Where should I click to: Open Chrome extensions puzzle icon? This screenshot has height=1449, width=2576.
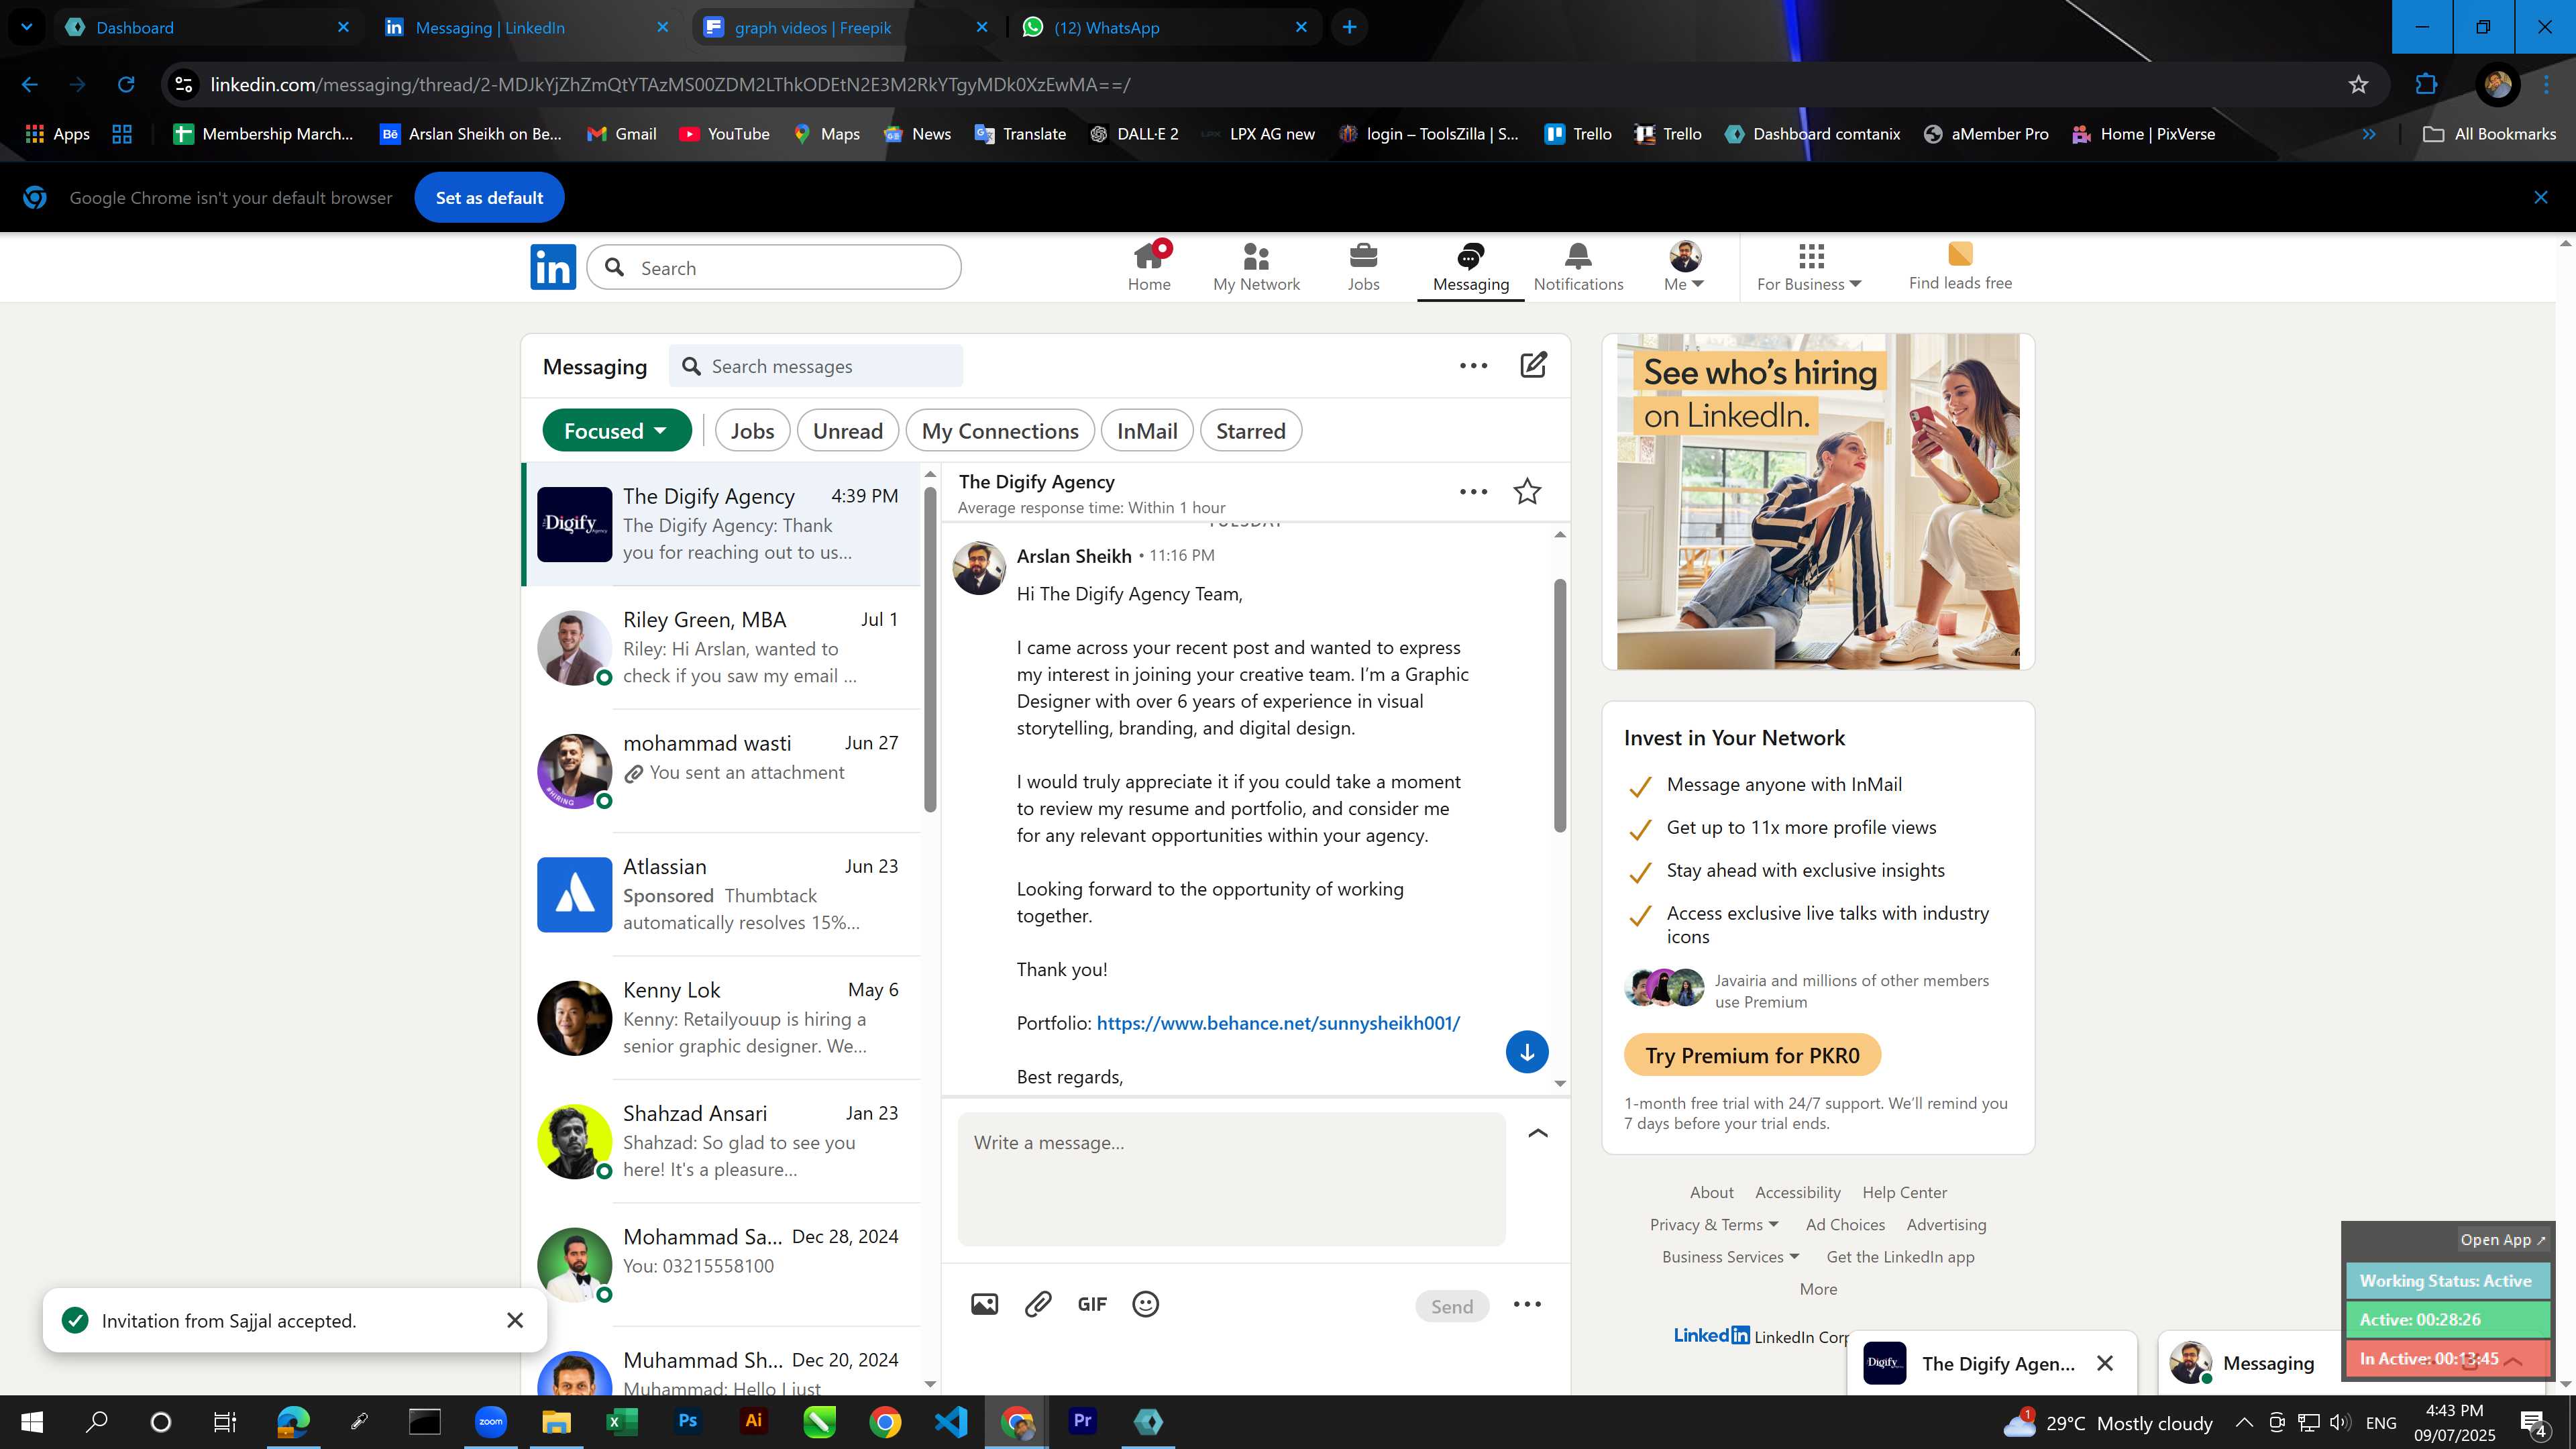coord(2427,85)
